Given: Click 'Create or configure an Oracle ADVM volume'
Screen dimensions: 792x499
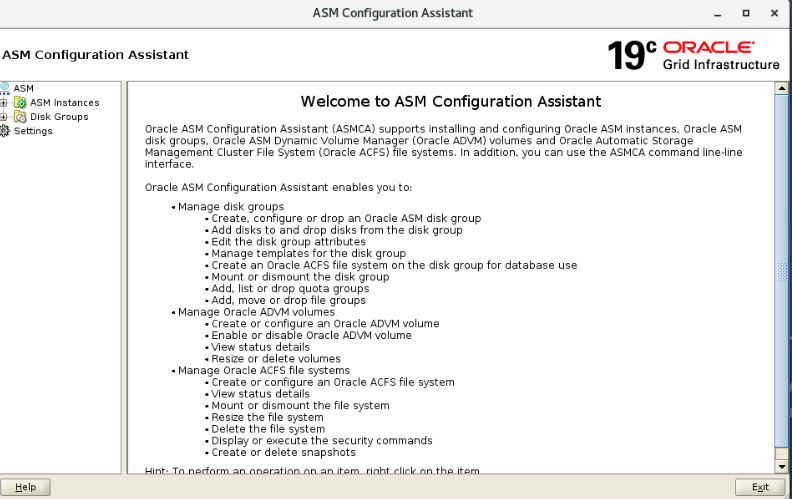Looking at the screenshot, I should [x=325, y=323].
